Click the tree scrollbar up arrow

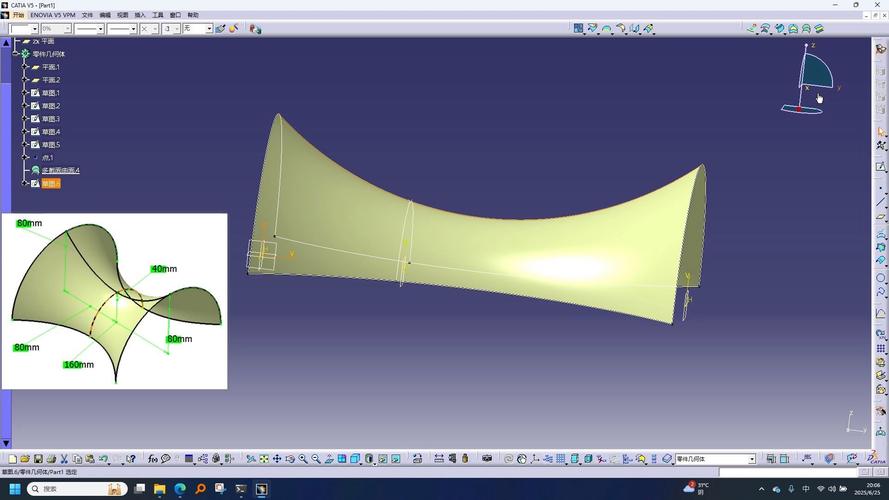6,43
